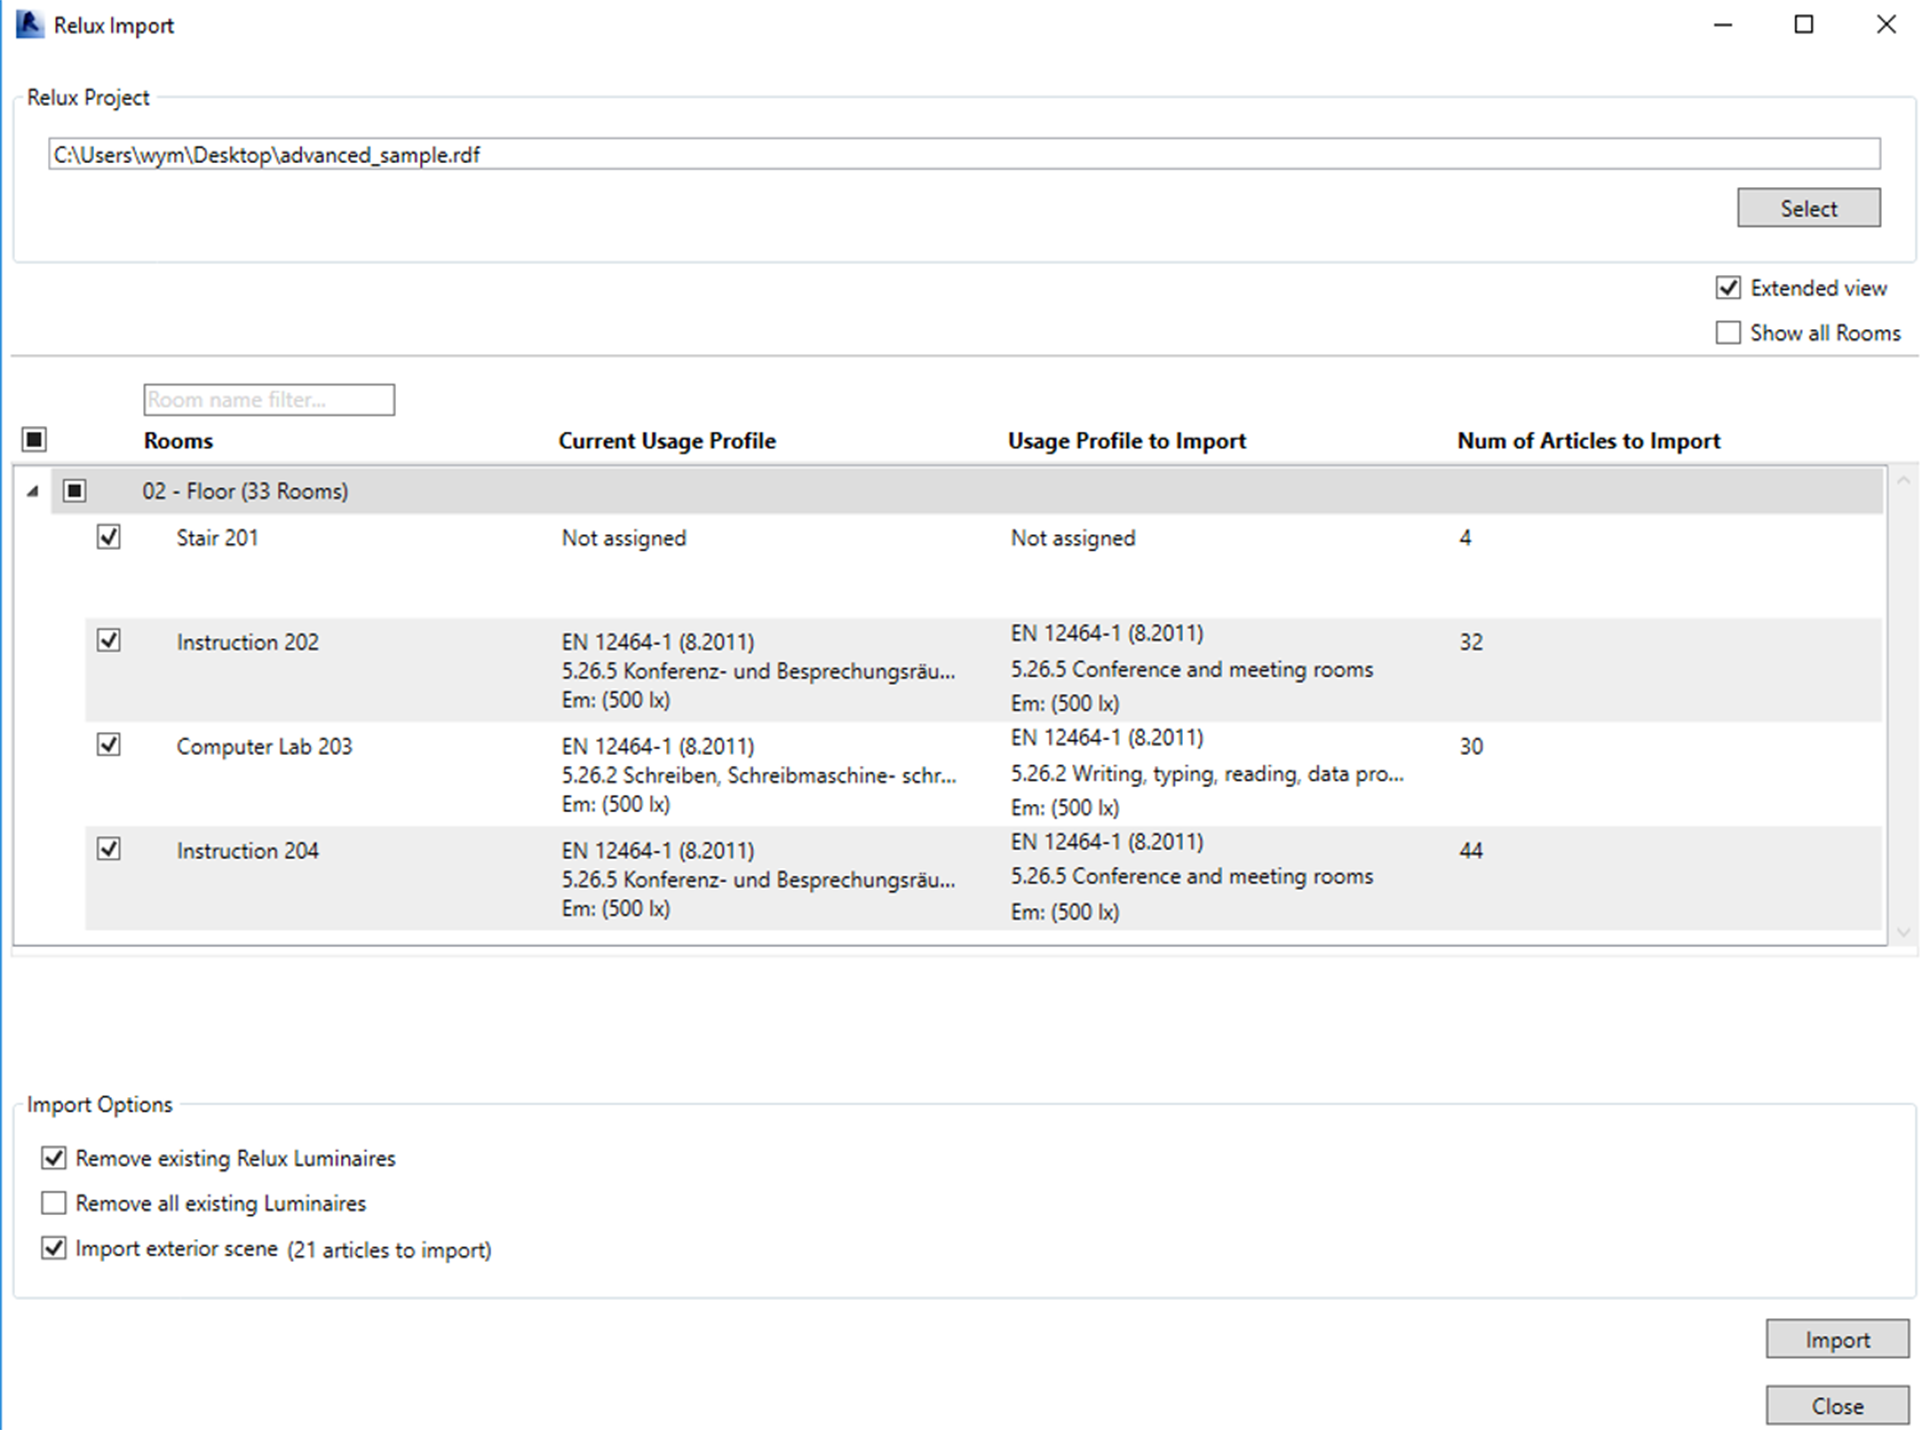
Task: Click article count 44 for Instruction 204
Action: (x=1471, y=851)
